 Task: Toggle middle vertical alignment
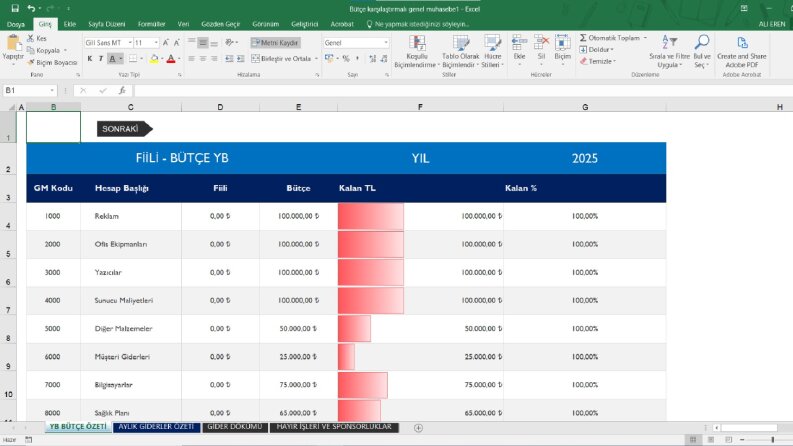coord(202,42)
